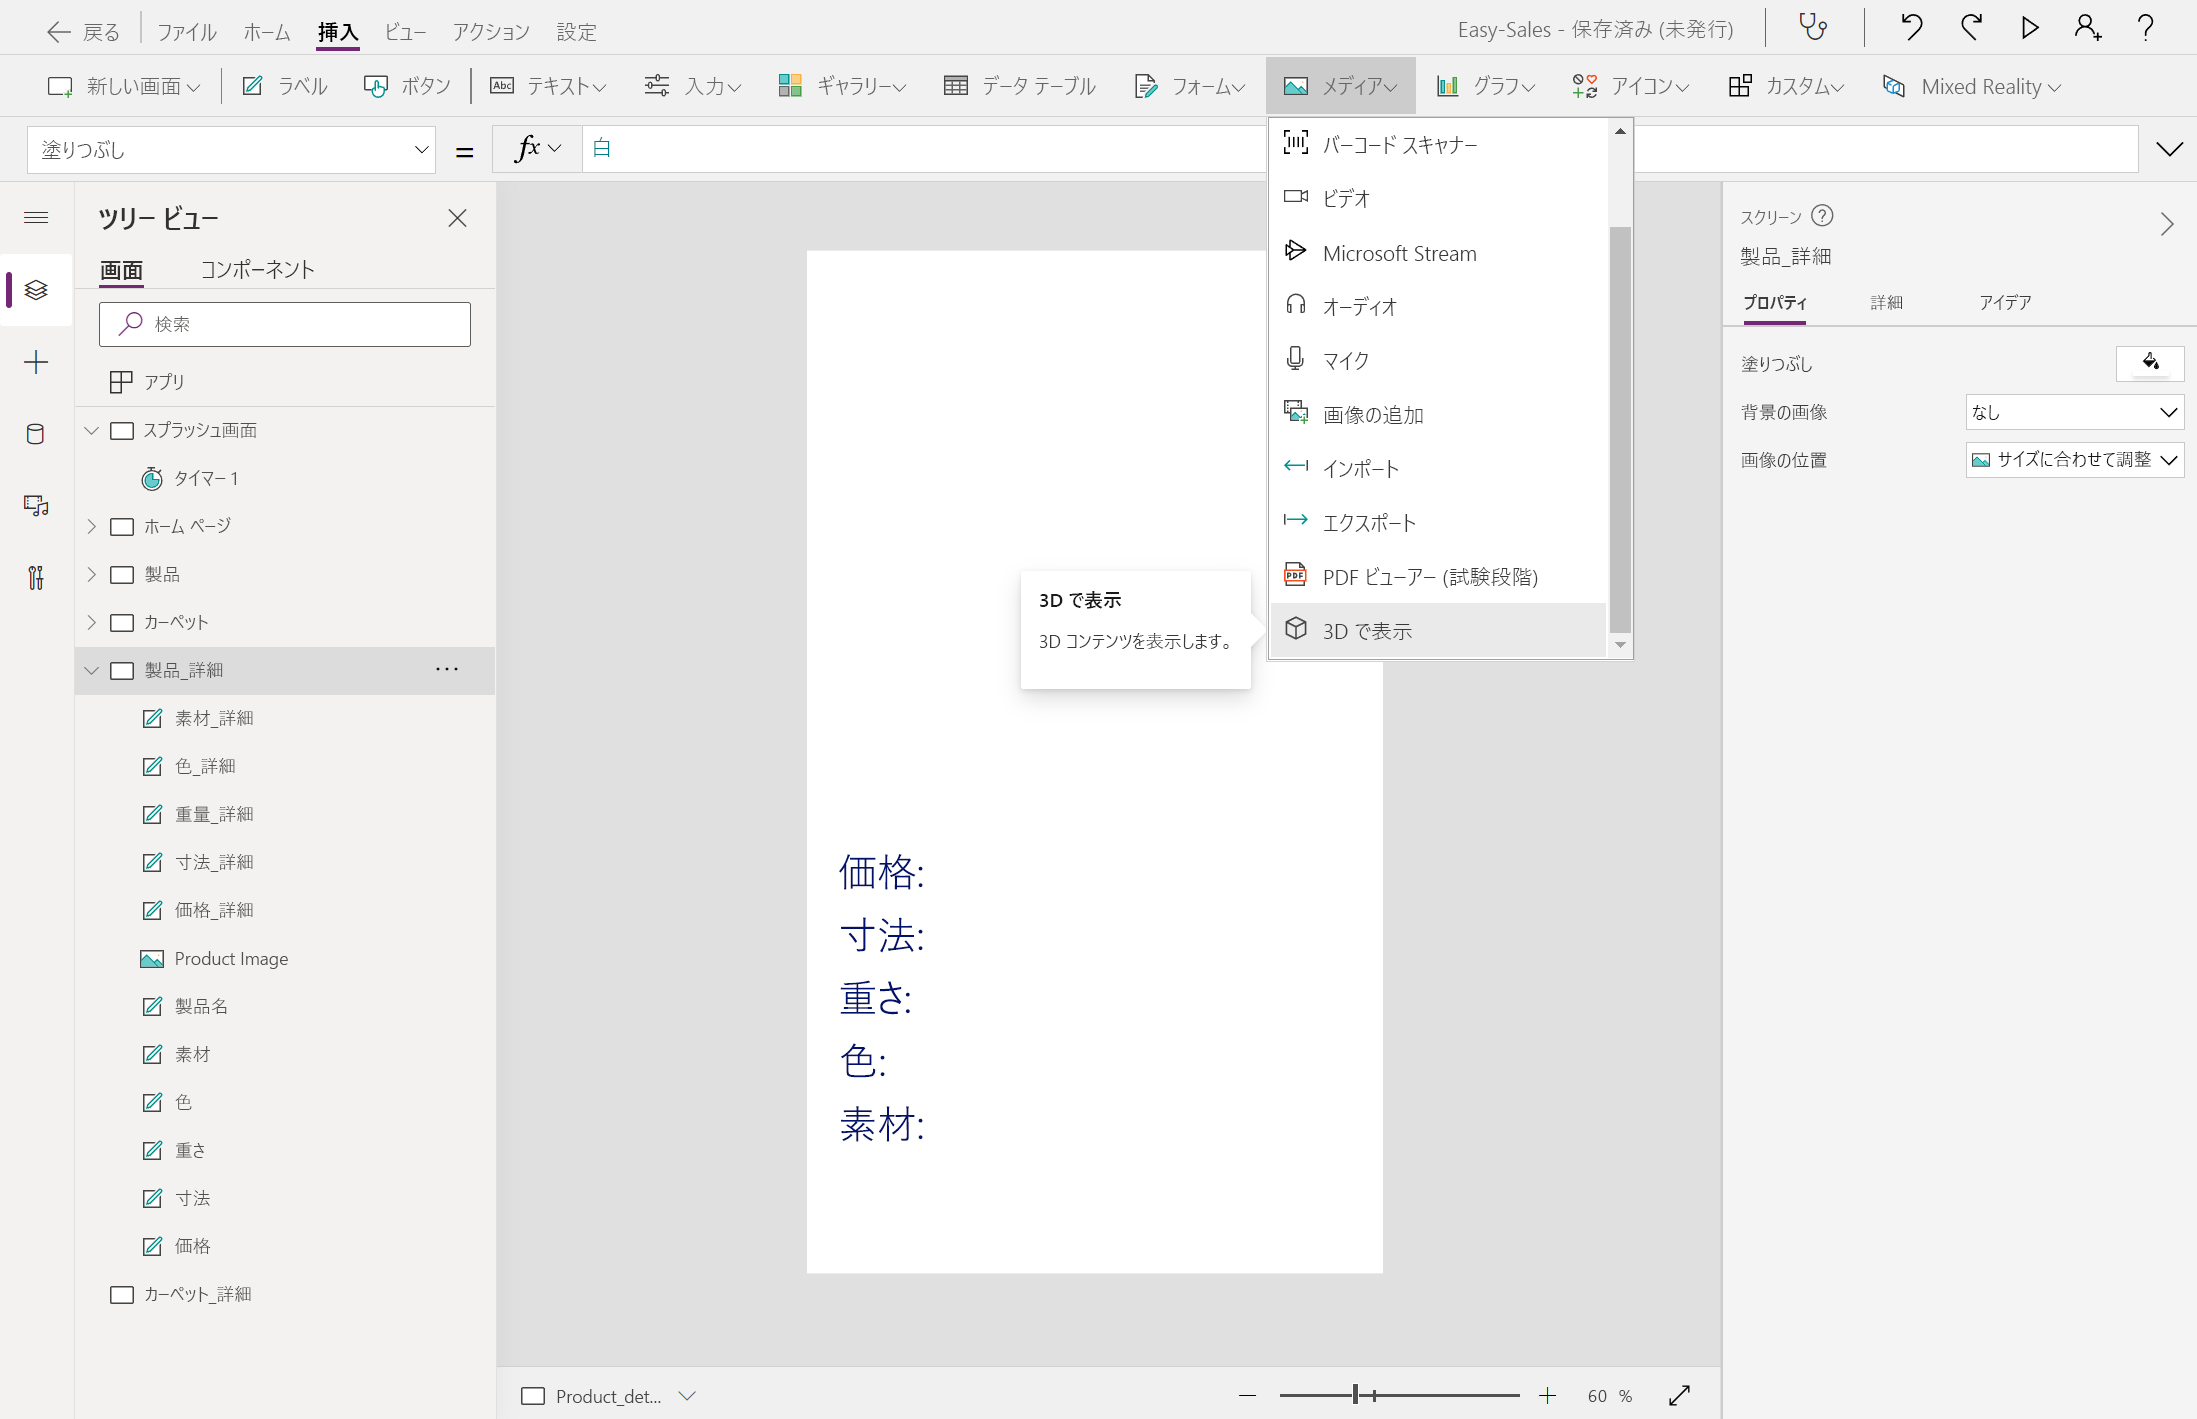This screenshot has height=1419, width=2197.
Task: Close the ツリー ビュー panel
Action: [x=457, y=218]
